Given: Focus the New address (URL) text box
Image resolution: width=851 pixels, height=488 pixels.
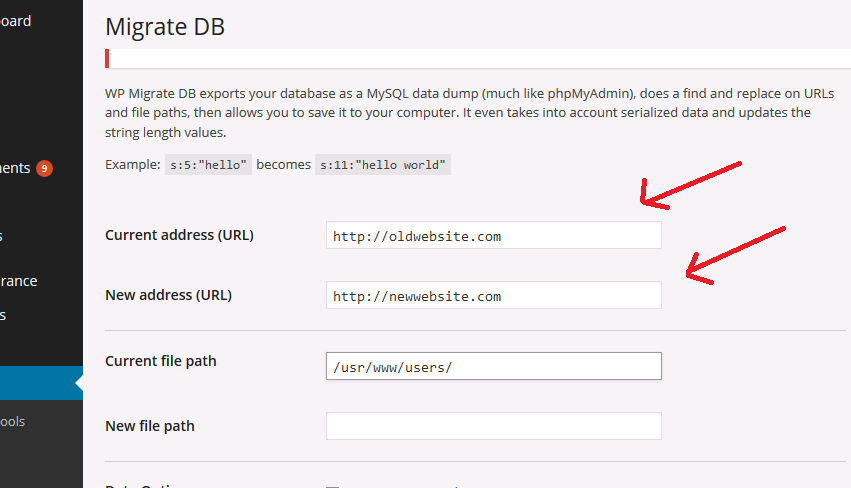Looking at the screenshot, I should 493,296.
